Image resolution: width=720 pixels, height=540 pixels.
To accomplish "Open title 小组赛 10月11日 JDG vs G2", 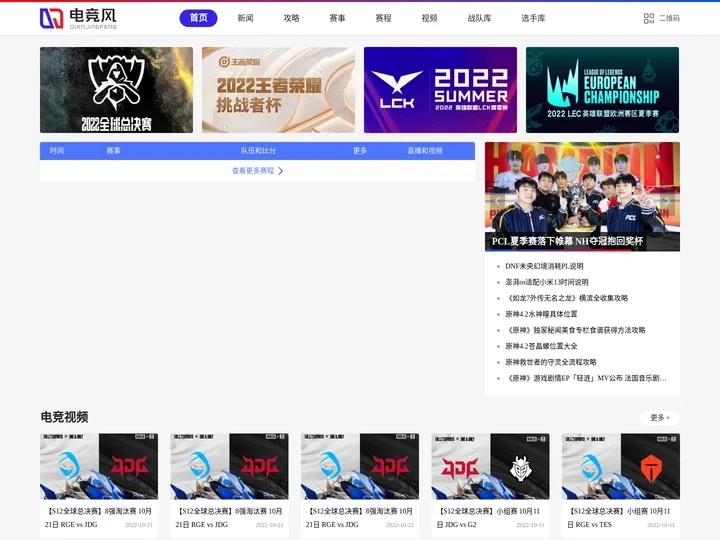I will point(489,518).
